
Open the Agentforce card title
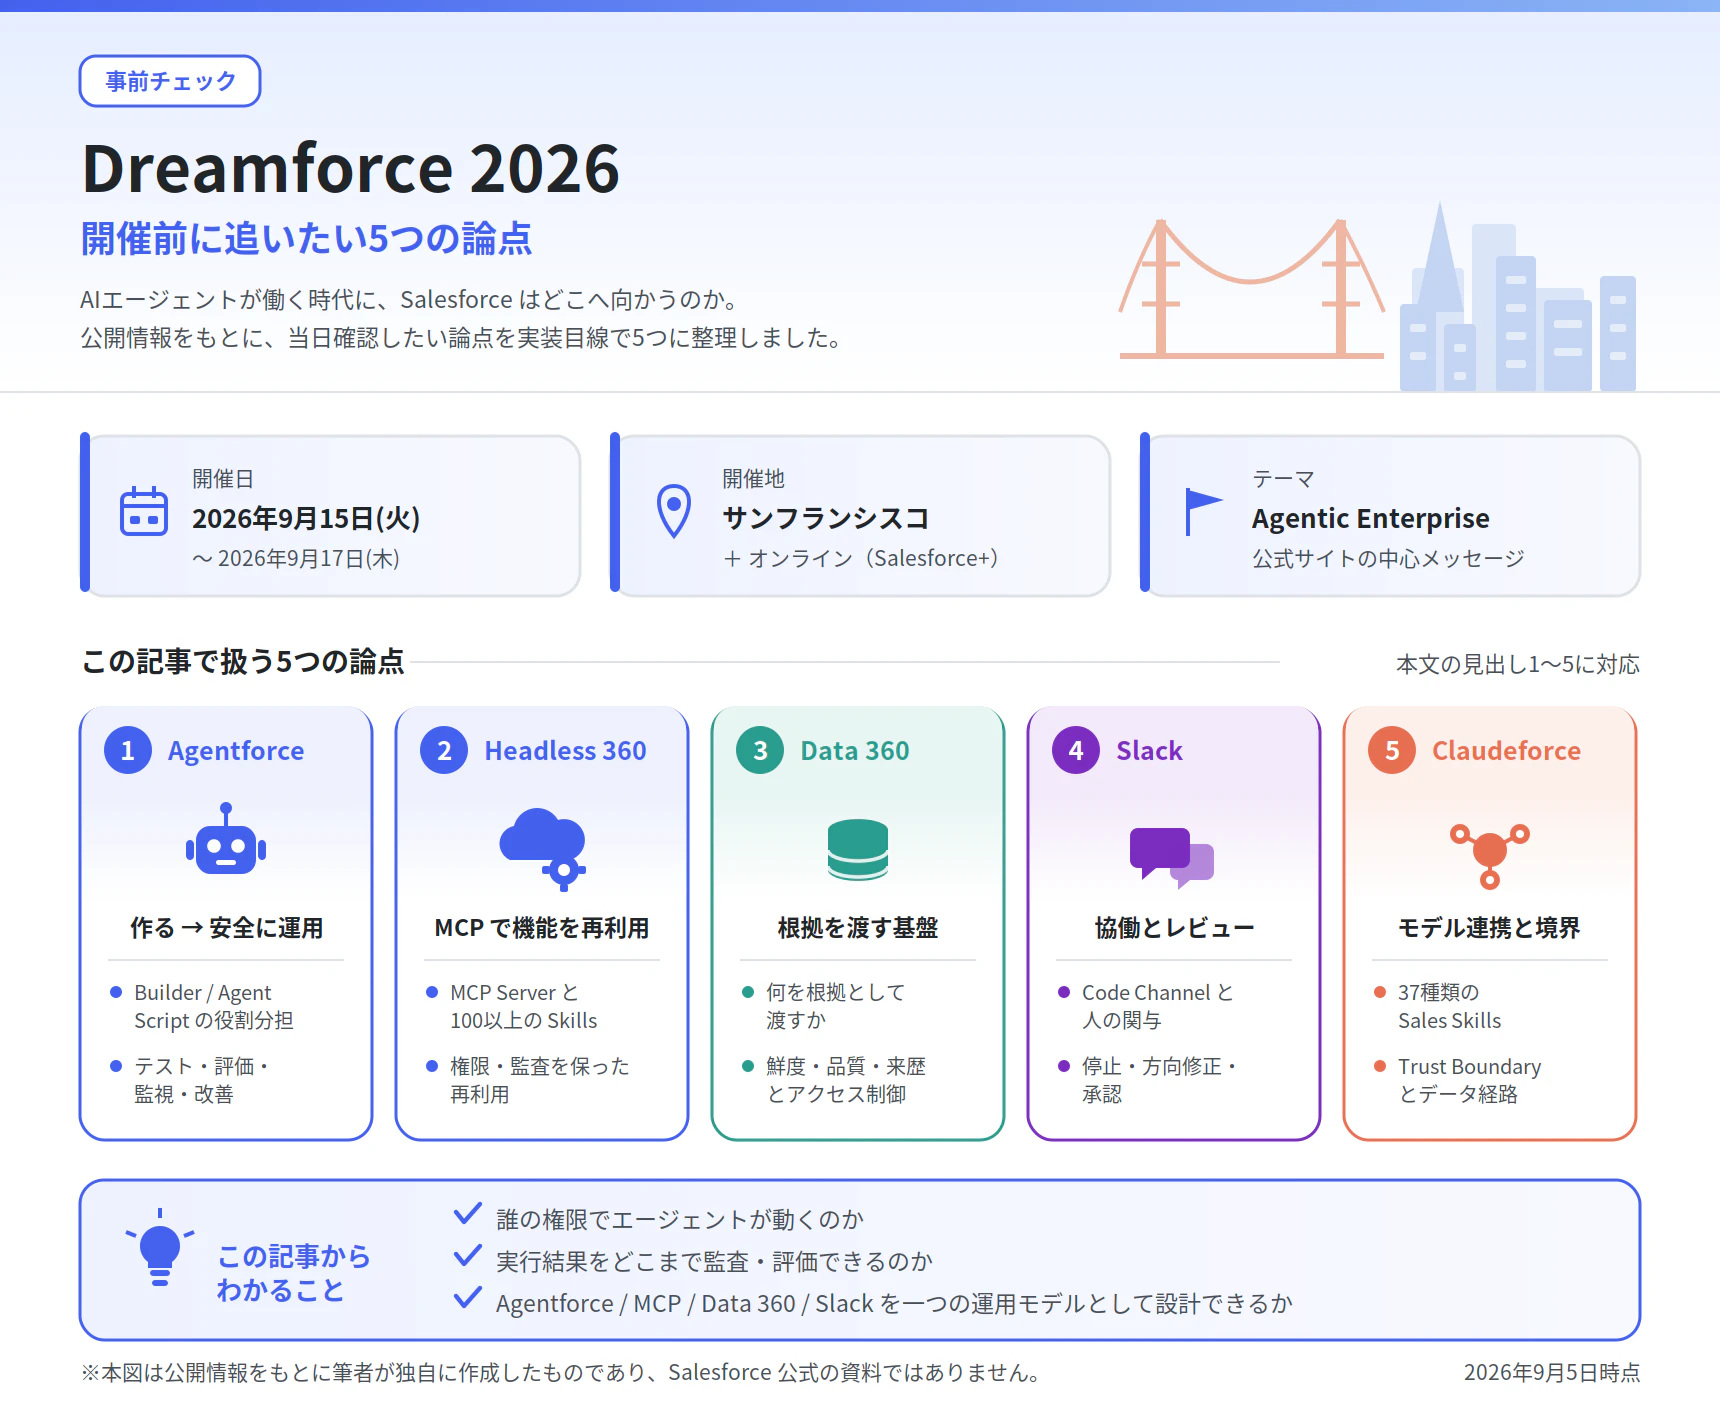[x=236, y=750]
